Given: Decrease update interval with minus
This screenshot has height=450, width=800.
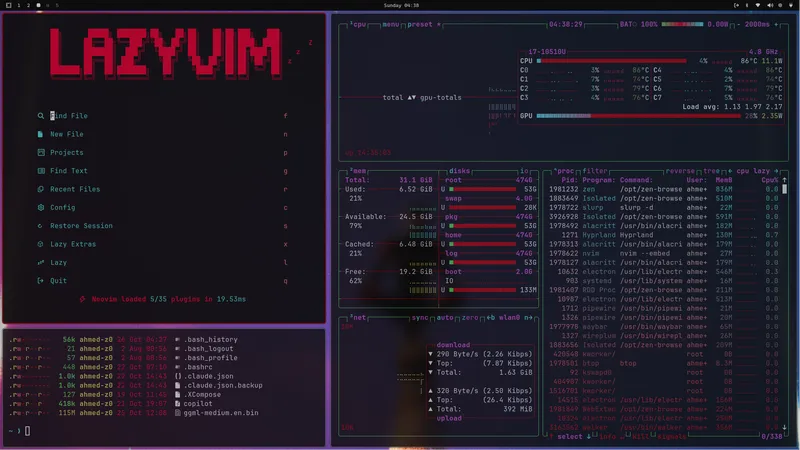Looking at the screenshot, I should [x=738, y=24].
